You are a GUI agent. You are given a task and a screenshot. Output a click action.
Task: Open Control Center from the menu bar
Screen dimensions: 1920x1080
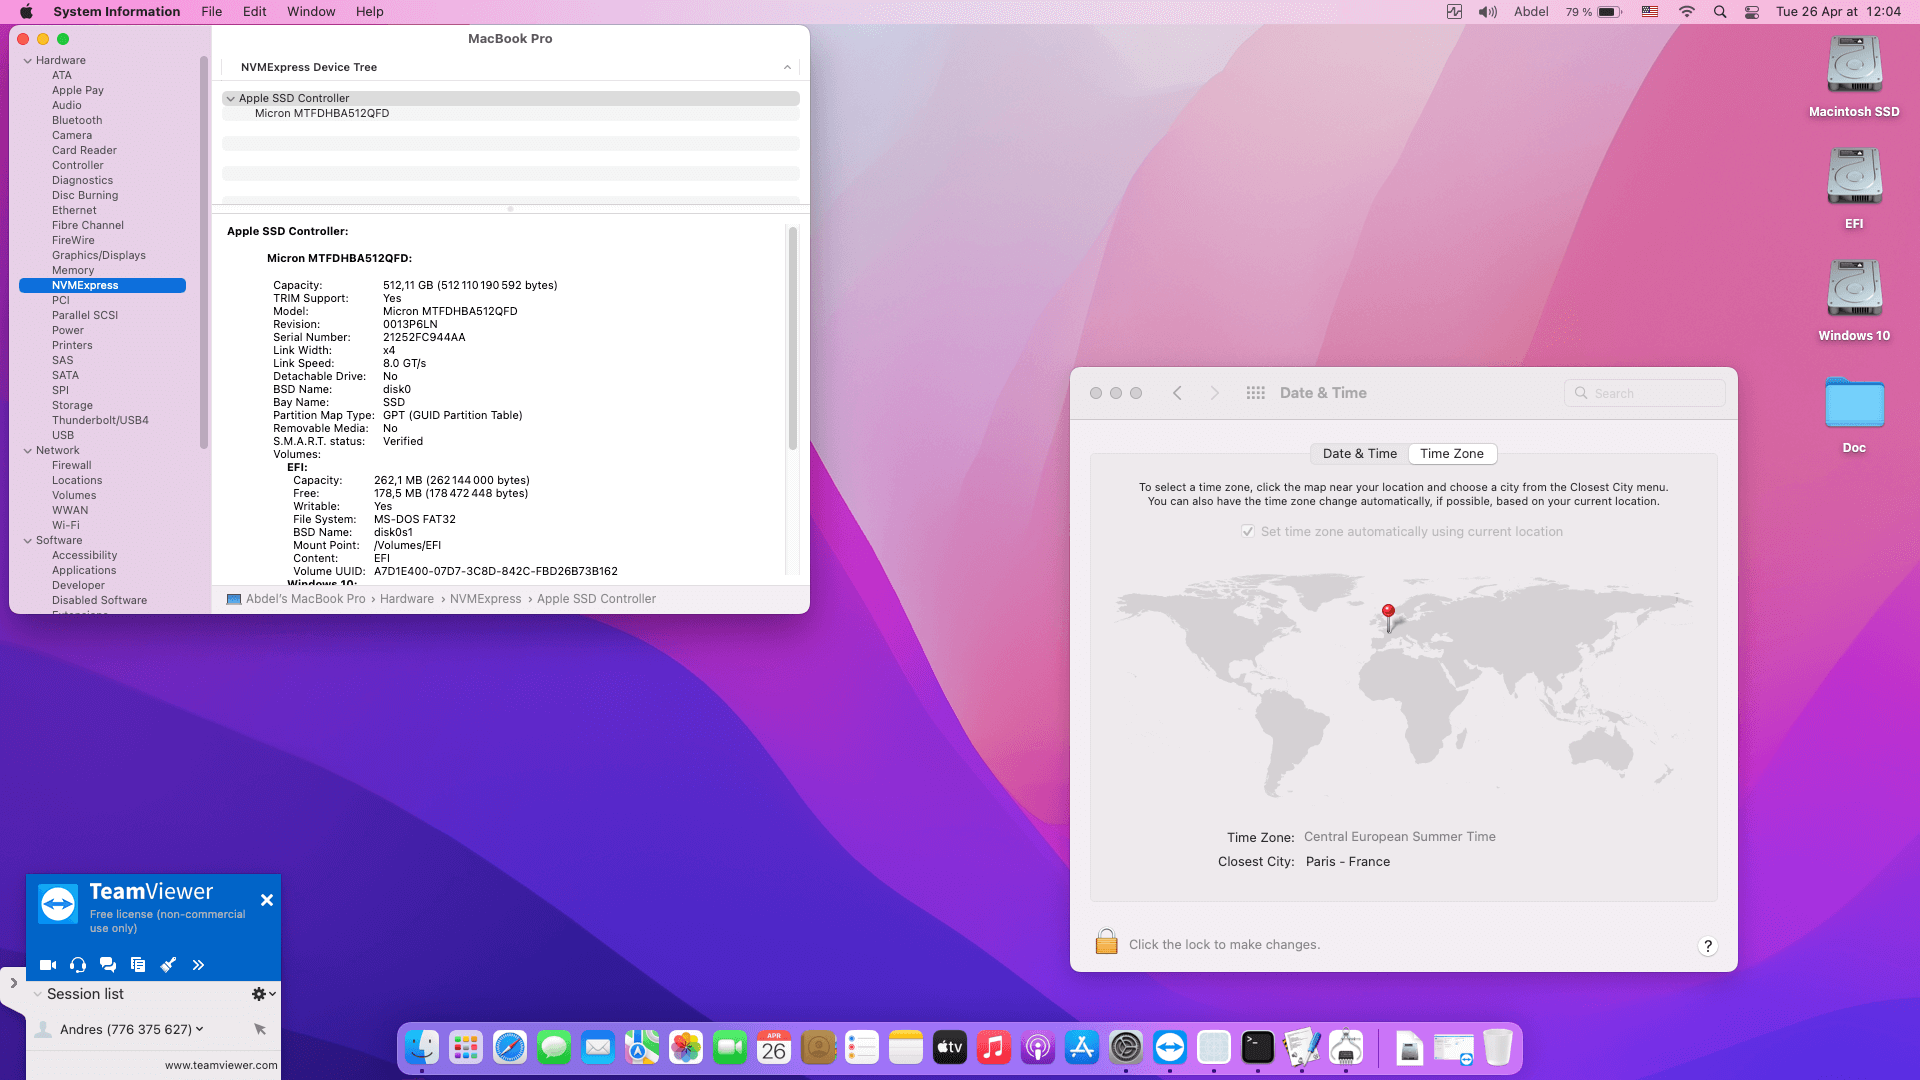[1752, 12]
